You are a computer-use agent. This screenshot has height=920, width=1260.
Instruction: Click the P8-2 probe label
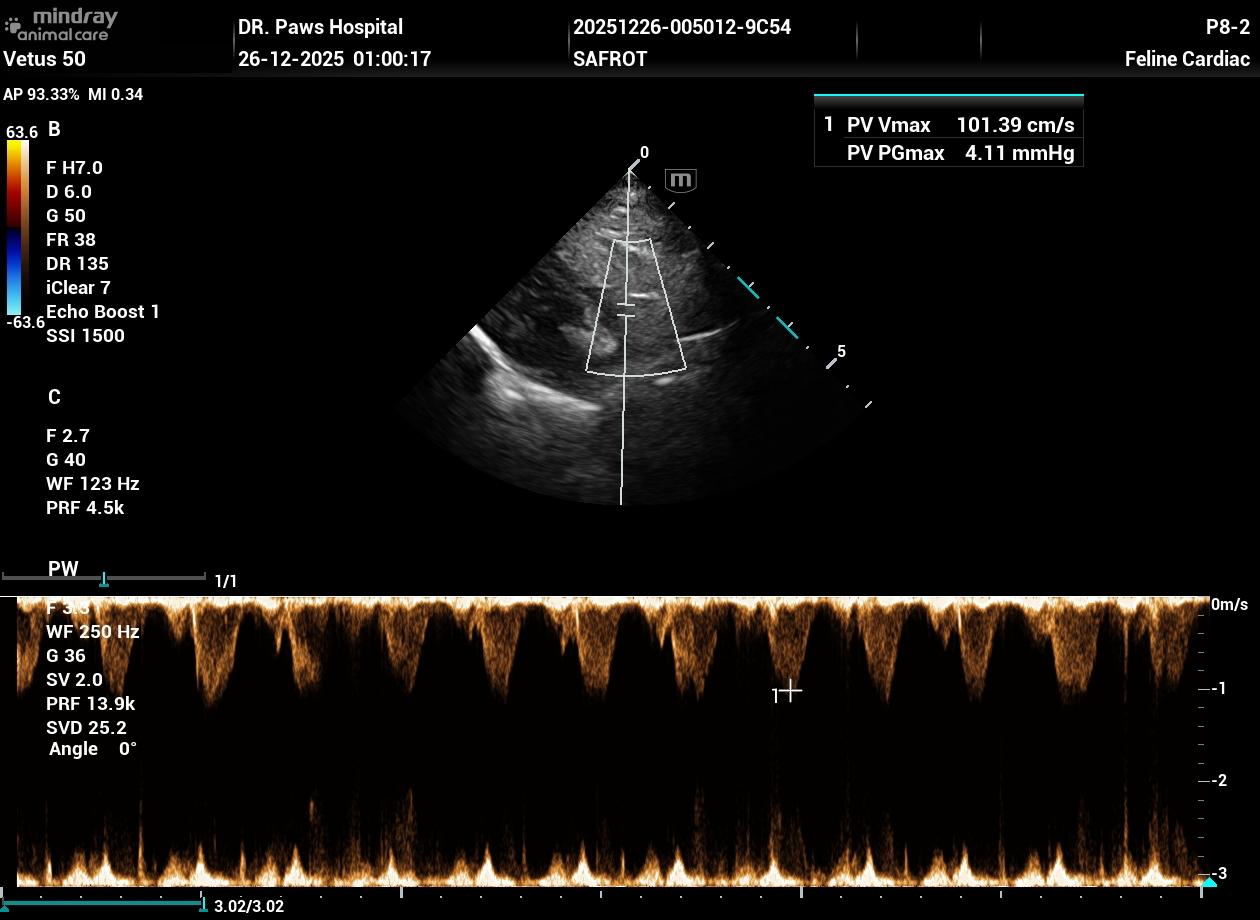pyautogui.click(x=1227, y=27)
